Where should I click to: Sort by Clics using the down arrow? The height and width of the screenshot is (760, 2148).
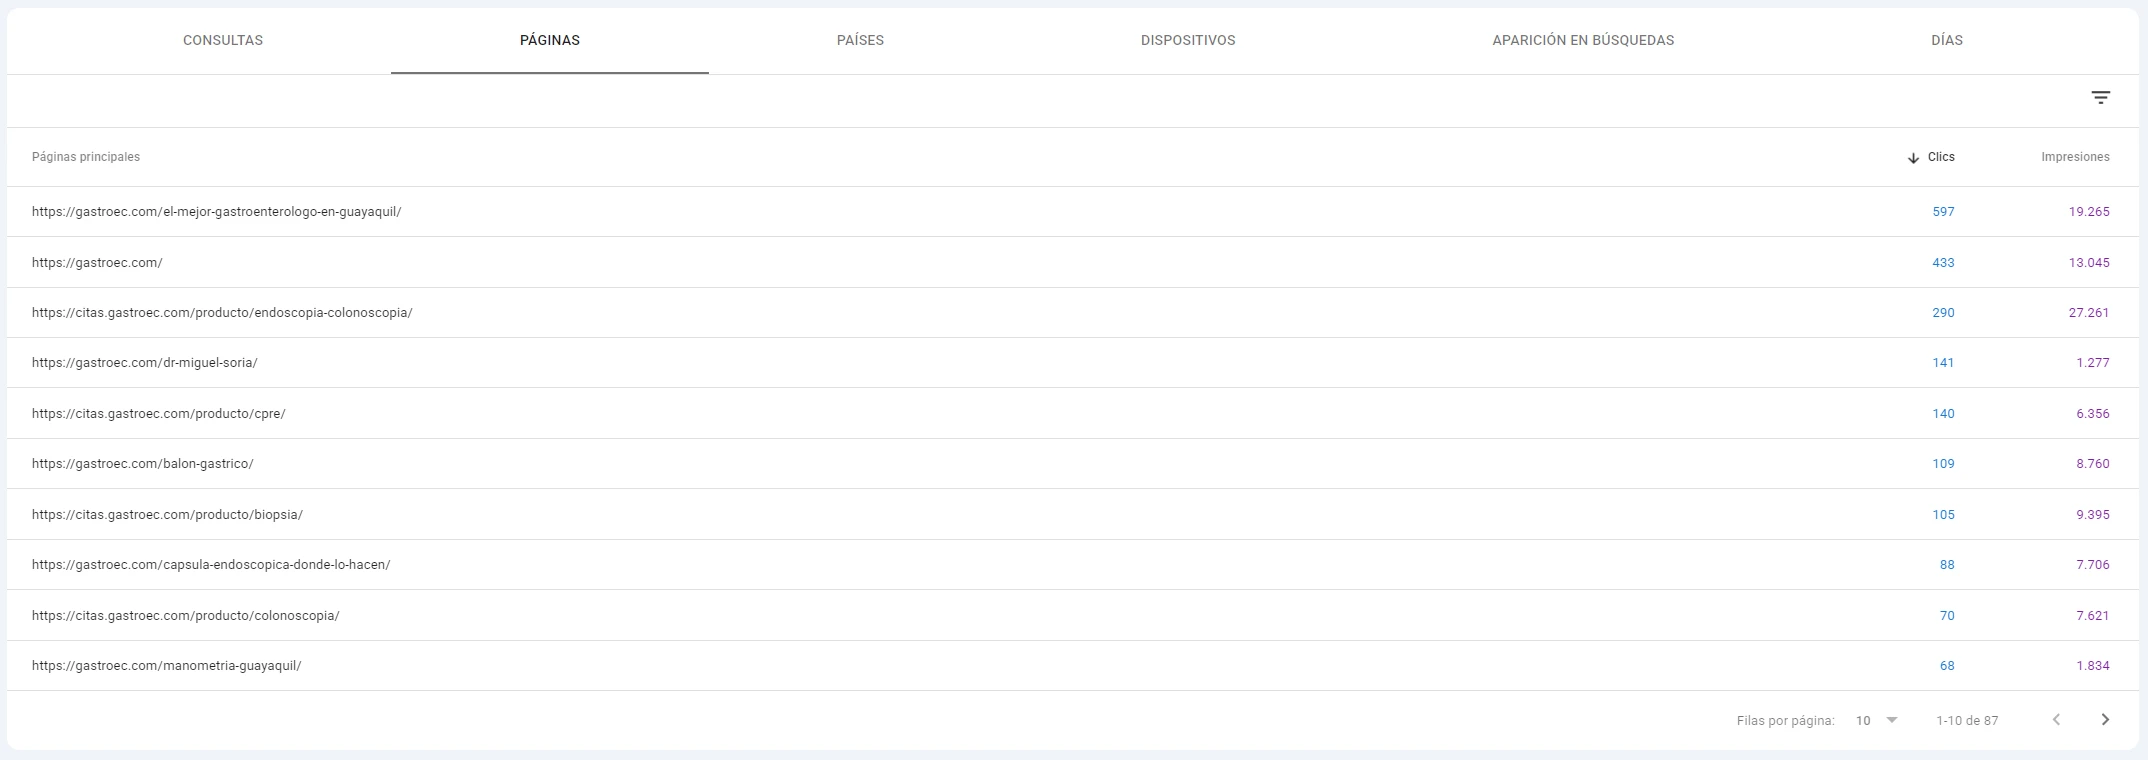[1913, 158]
